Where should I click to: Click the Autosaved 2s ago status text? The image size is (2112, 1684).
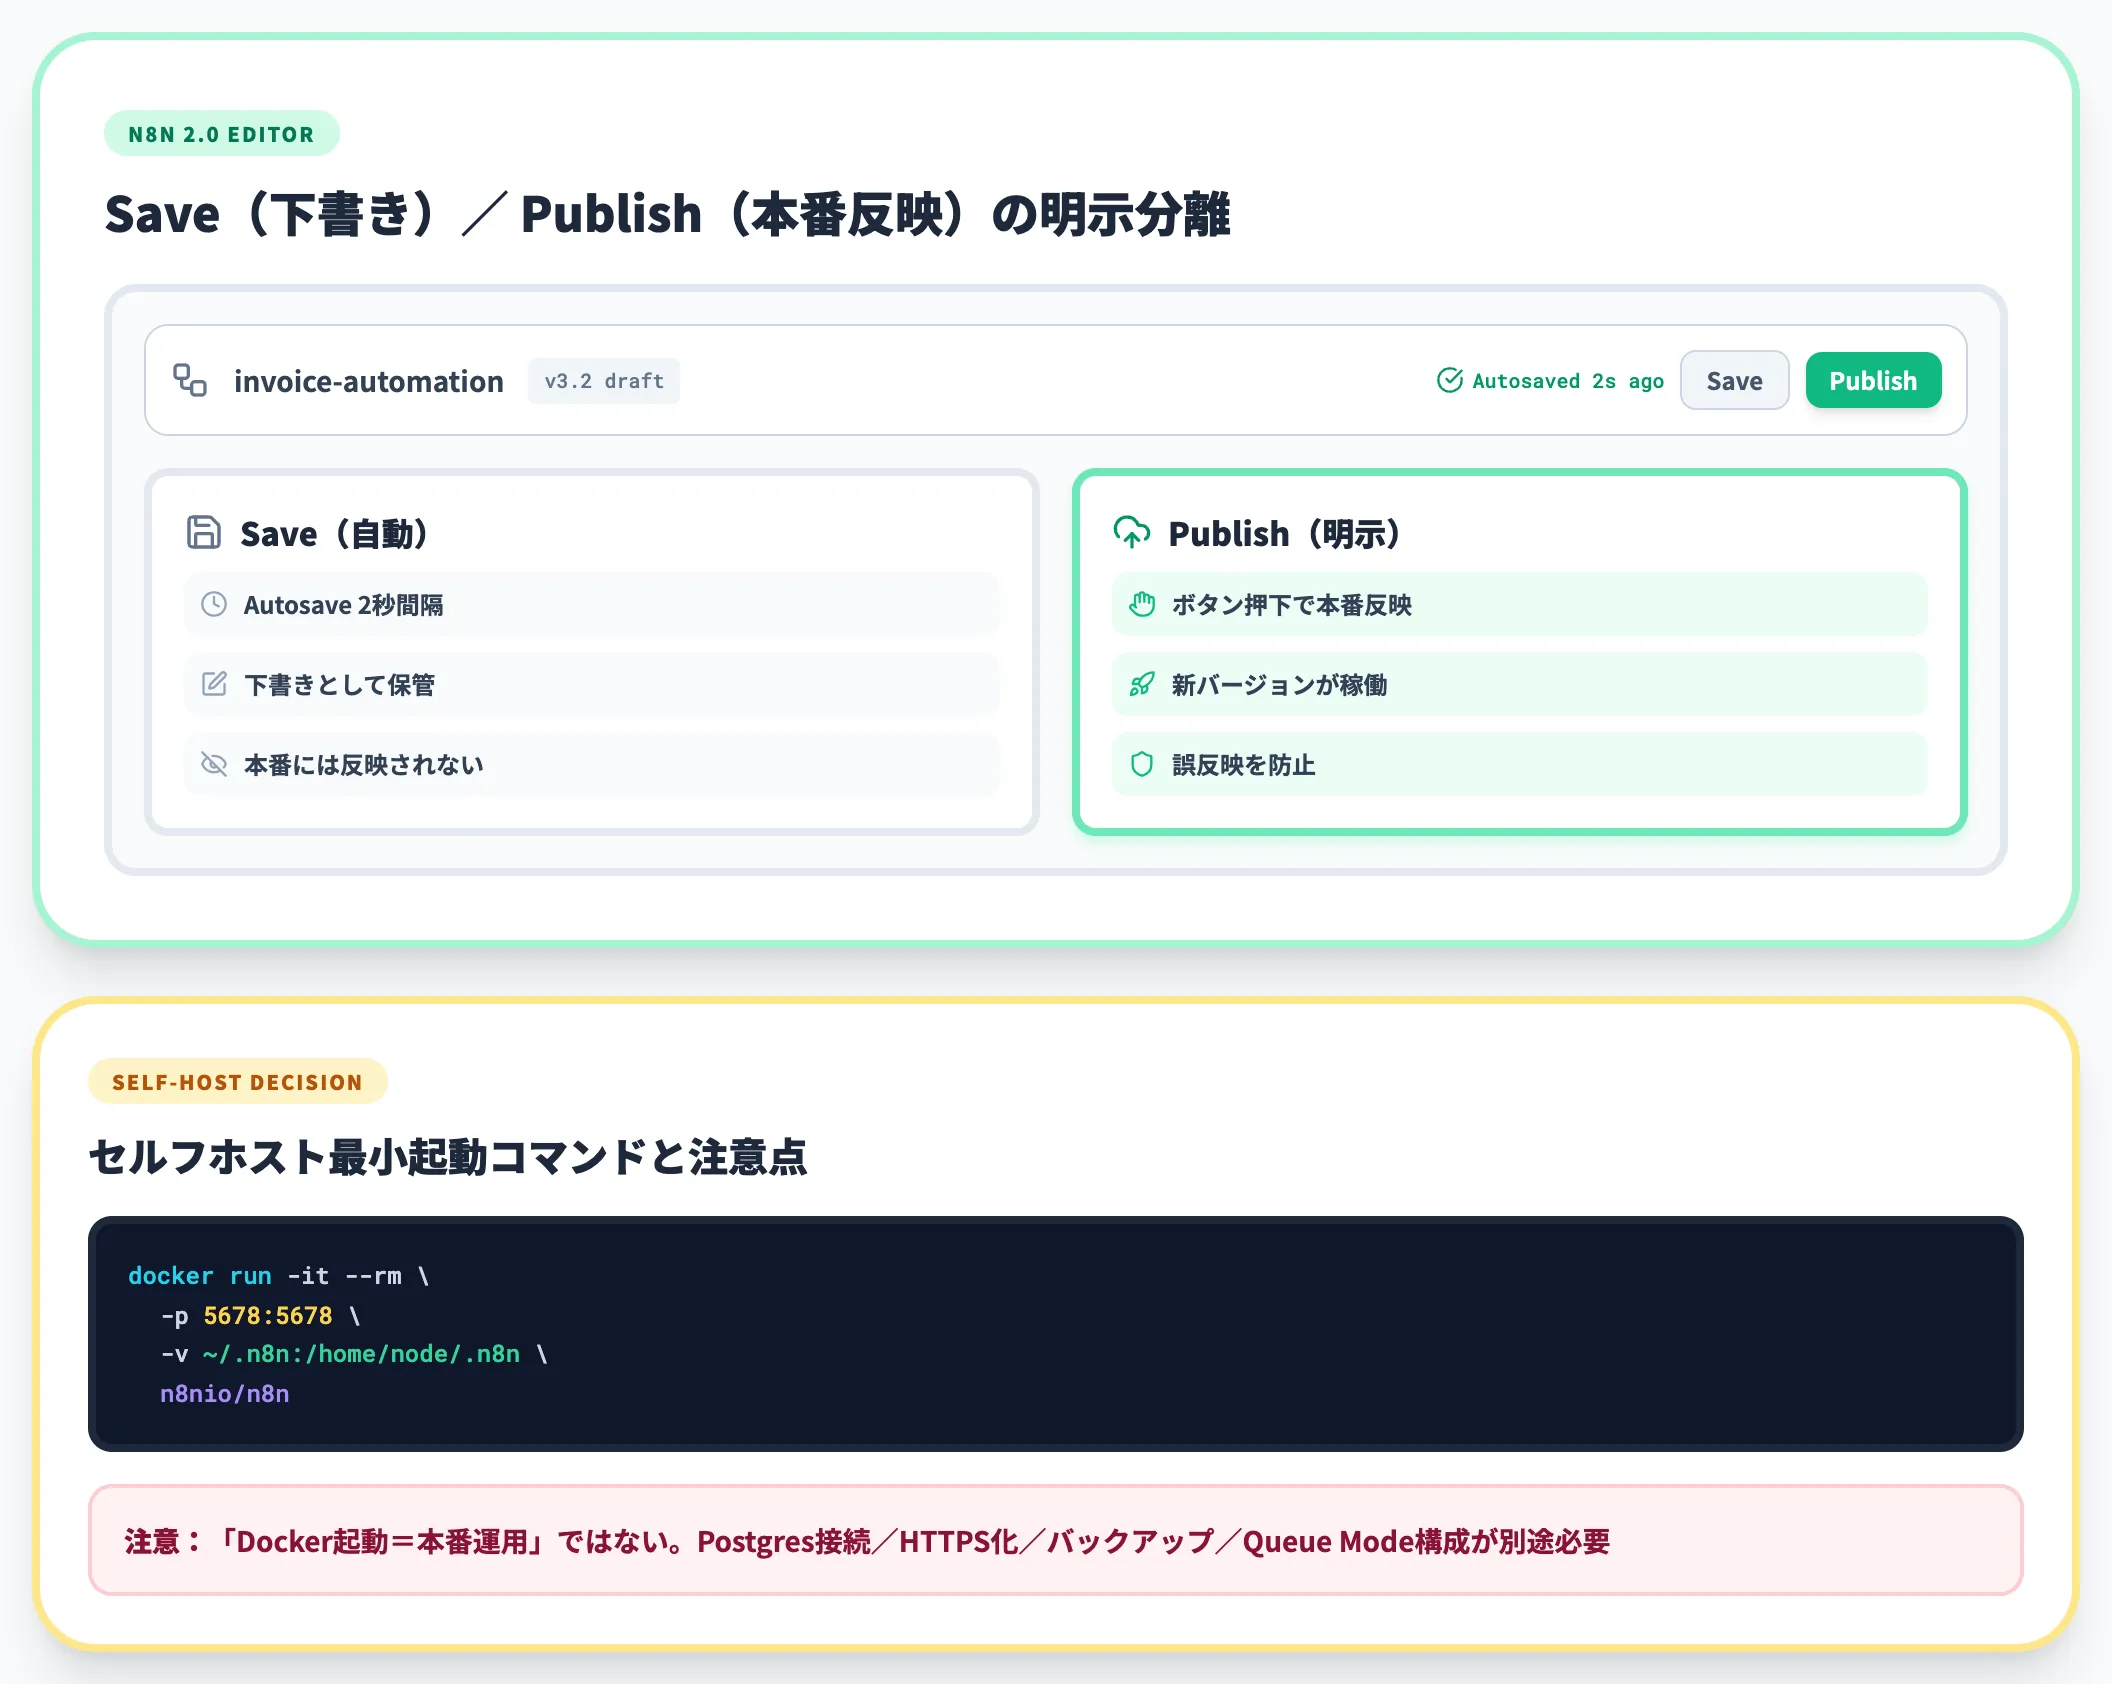(x=1568, y=381)
